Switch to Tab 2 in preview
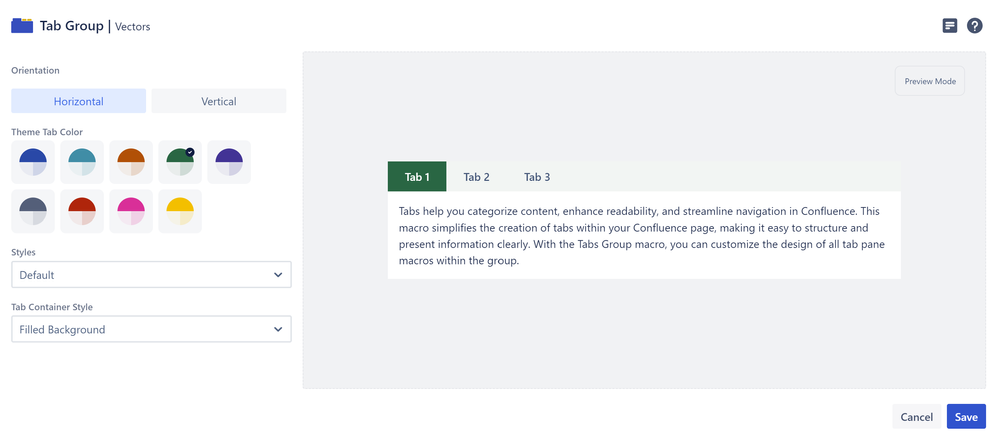Screen dimensions: 999x440 476,177
